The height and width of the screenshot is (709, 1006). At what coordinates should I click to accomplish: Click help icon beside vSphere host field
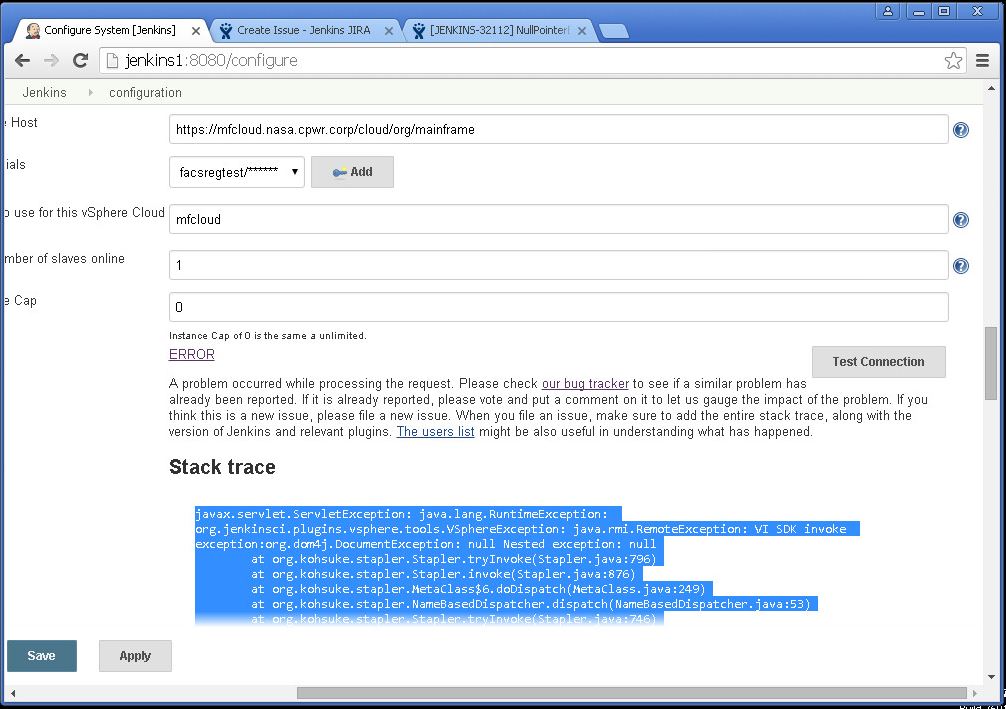tap(960, 130)
